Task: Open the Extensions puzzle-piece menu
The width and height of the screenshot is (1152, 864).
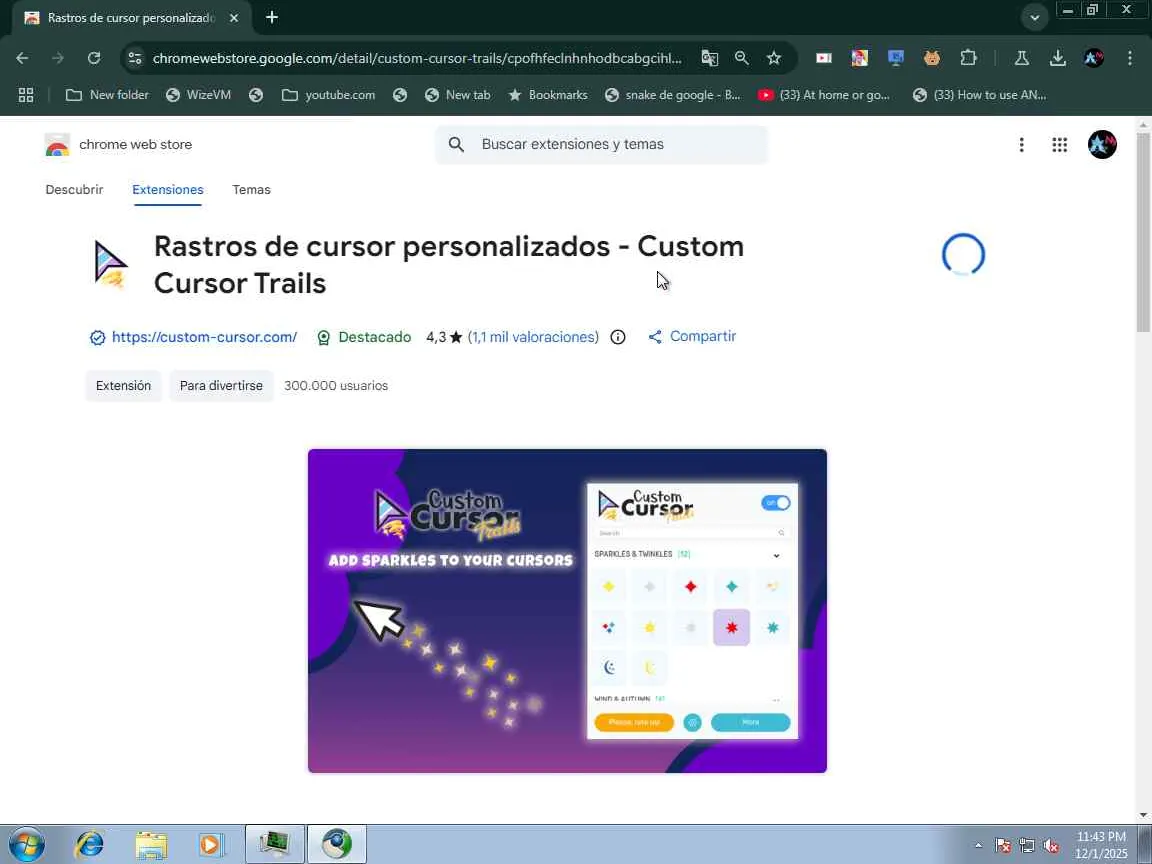Action: [968, 58]
